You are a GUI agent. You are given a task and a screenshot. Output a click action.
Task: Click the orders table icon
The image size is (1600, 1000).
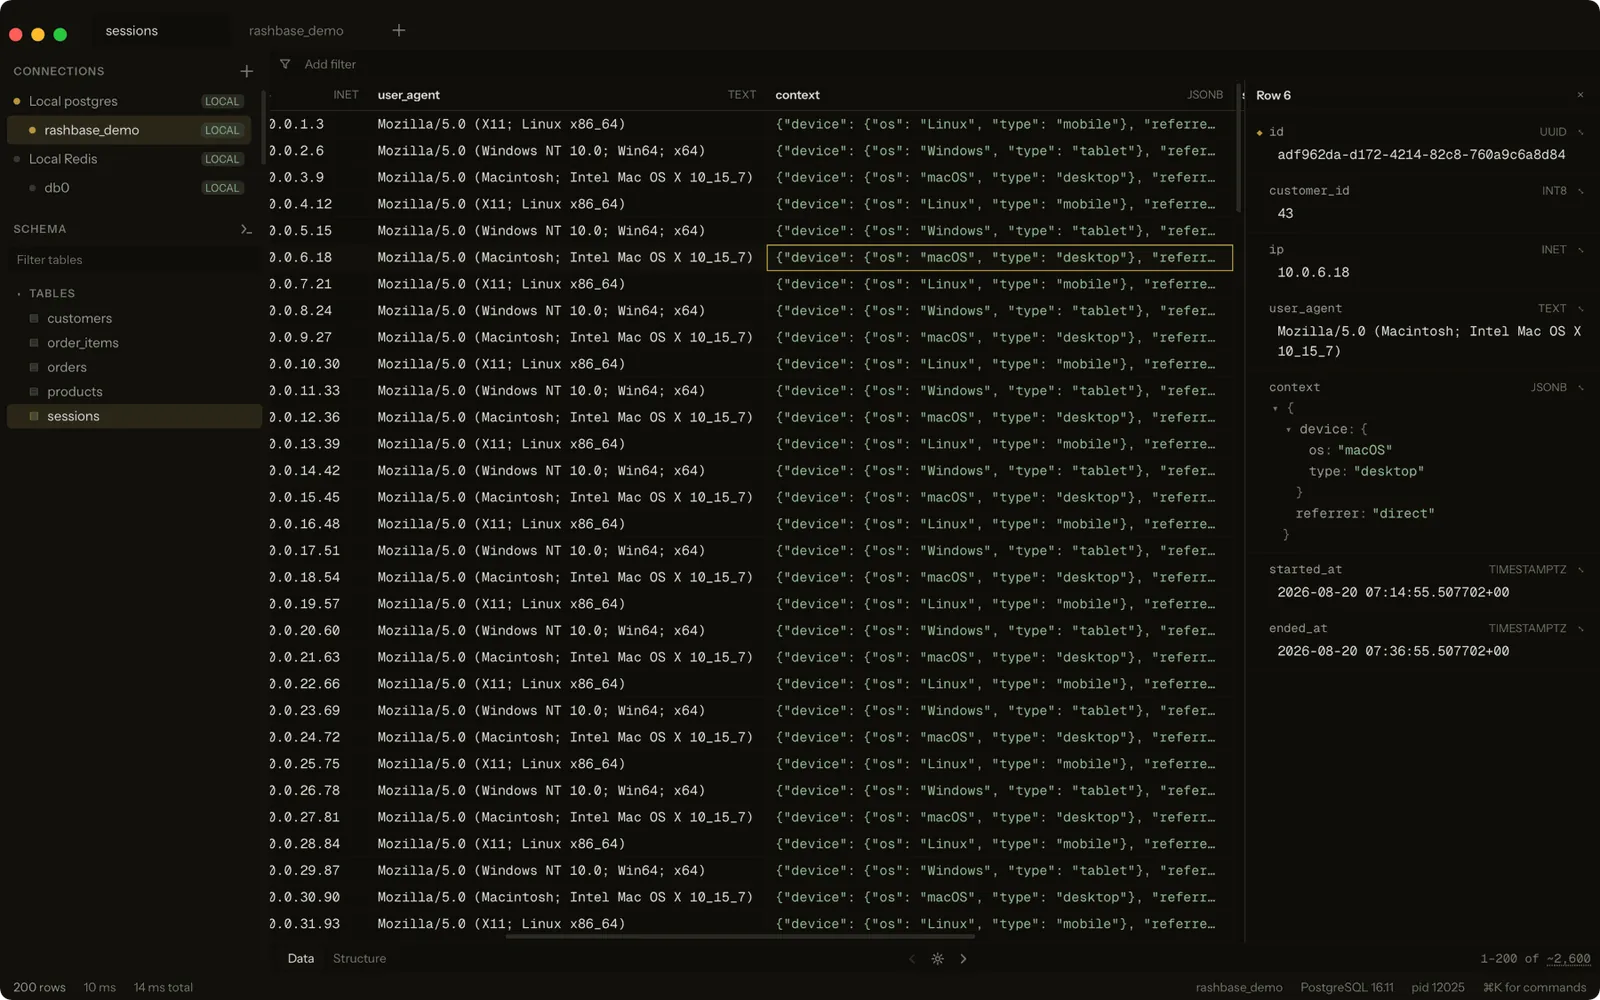(x=34, y=367)
